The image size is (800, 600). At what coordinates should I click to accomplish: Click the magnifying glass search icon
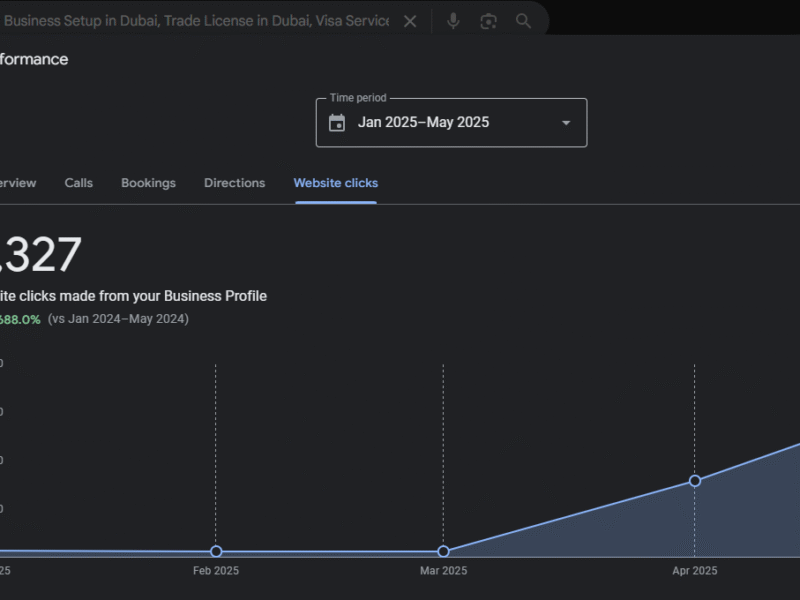(x=523, y=21)
